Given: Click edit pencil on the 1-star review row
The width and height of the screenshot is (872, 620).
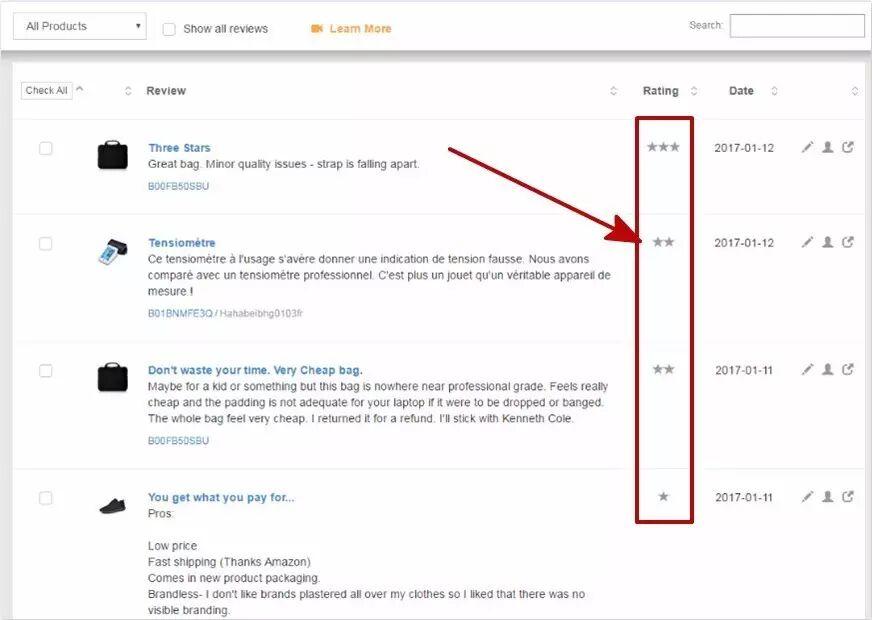Looking at the screenshot, I should tap(807, 497).
